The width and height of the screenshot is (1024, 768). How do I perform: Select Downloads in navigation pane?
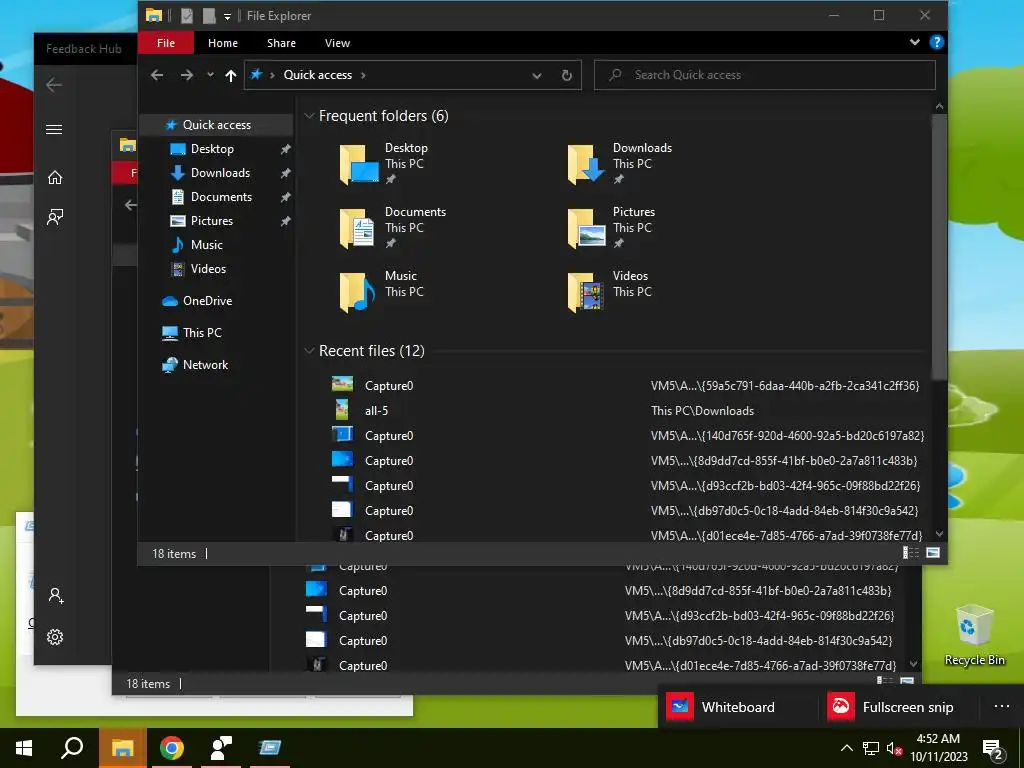click(220, 173)
